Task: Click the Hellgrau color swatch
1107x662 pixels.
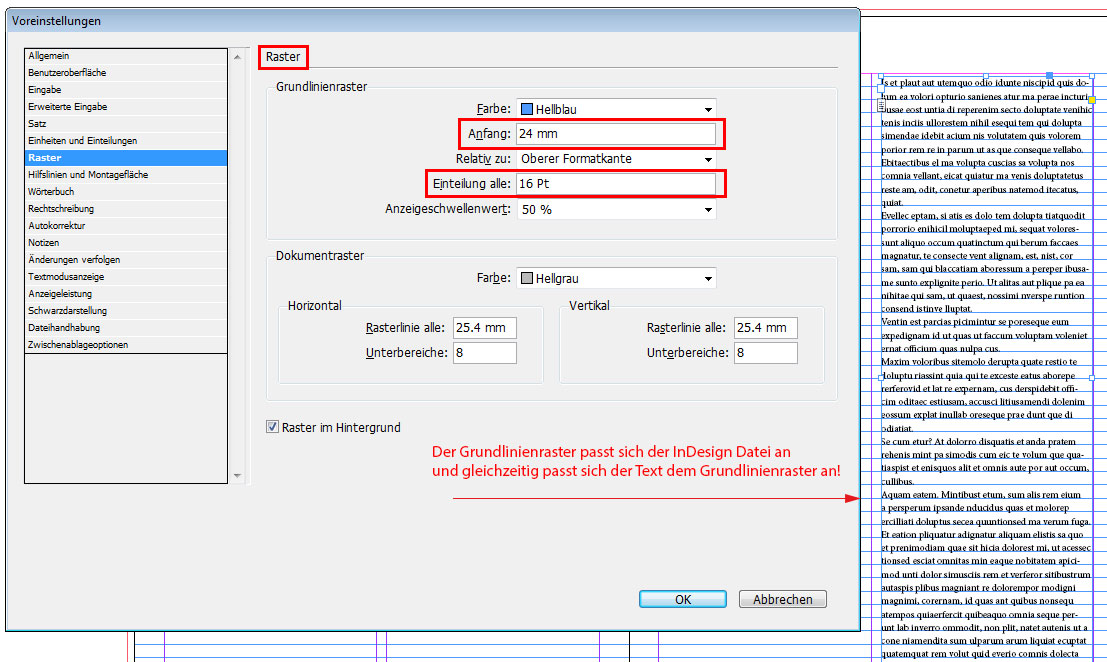Action: [x=527, y=279]
